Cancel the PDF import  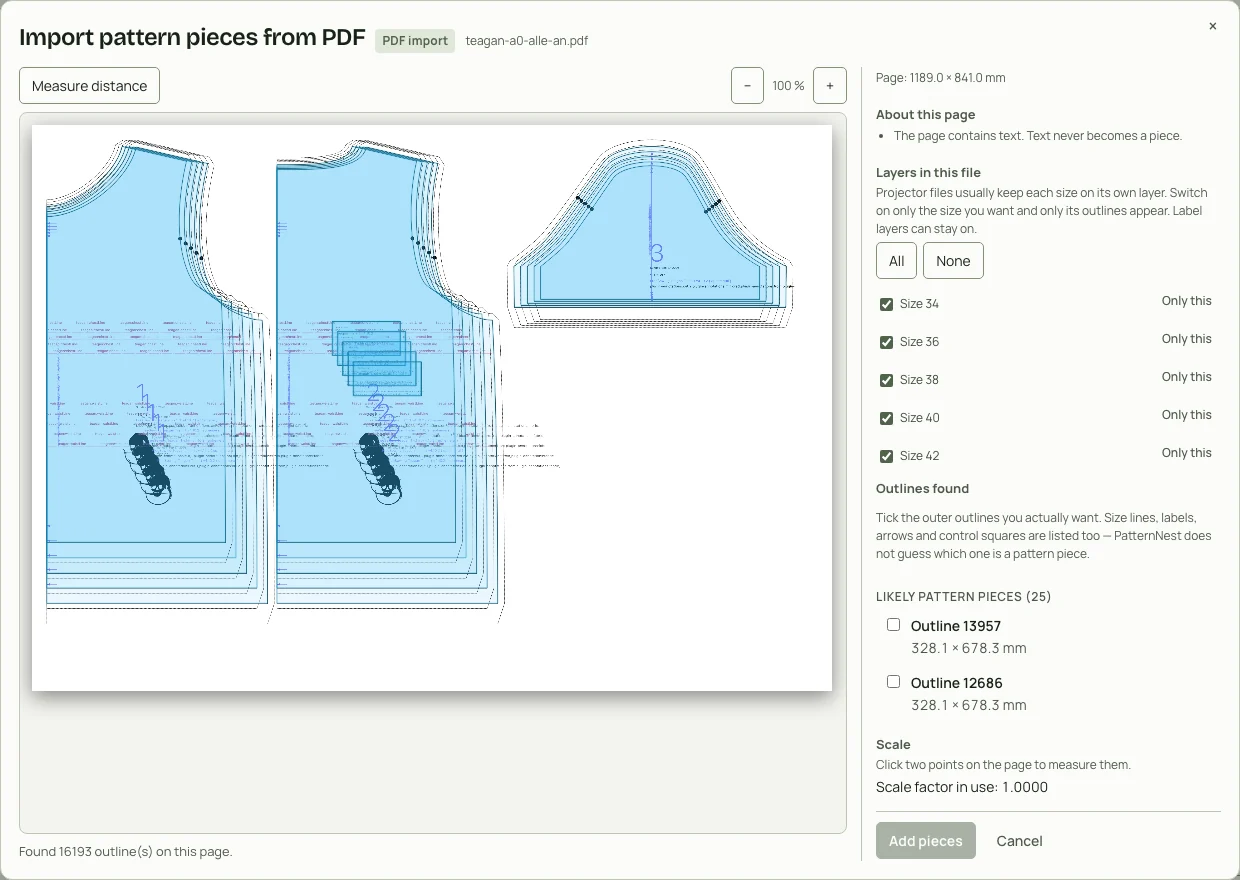click(1019, 841)
